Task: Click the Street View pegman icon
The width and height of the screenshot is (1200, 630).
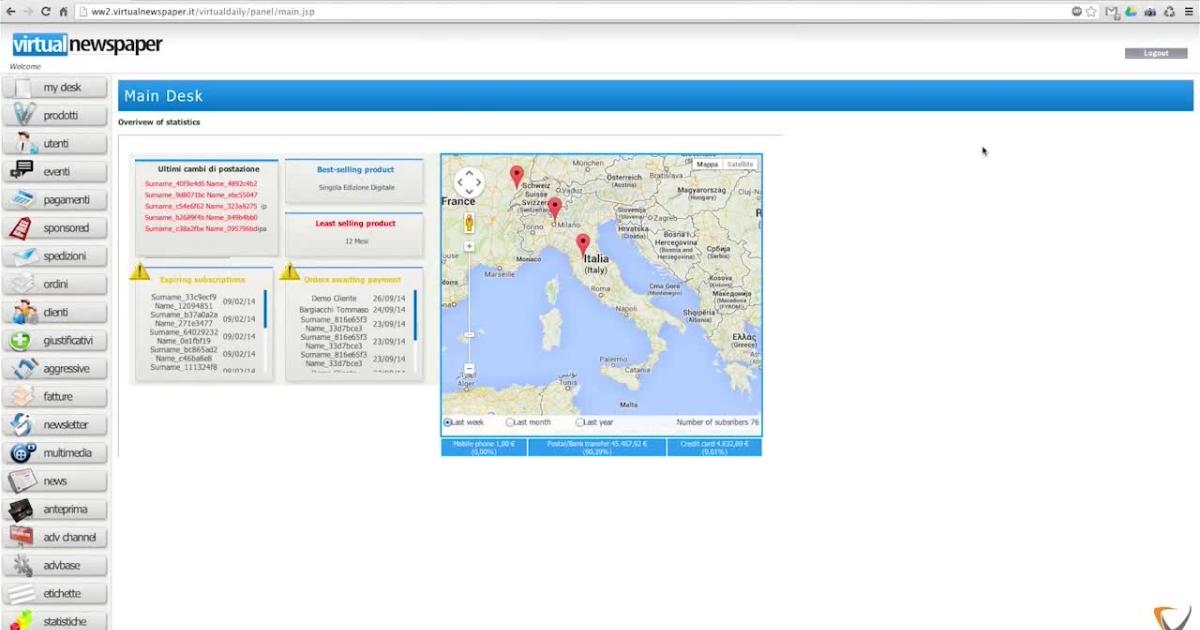Action: tap(469, 222)
